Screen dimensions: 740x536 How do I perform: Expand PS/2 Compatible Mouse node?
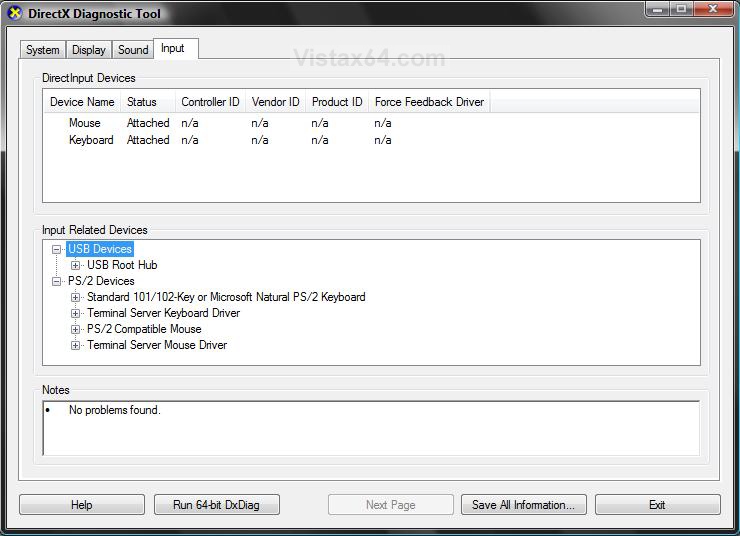click(x=76, y=329)
